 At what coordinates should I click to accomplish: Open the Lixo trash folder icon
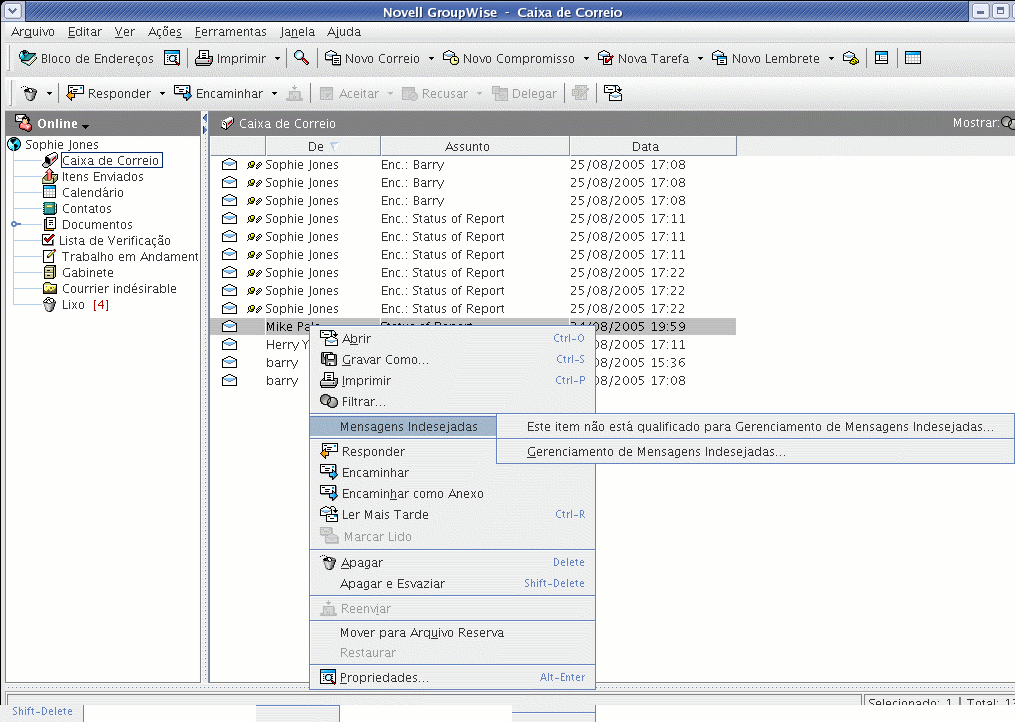tap(50, 305)
